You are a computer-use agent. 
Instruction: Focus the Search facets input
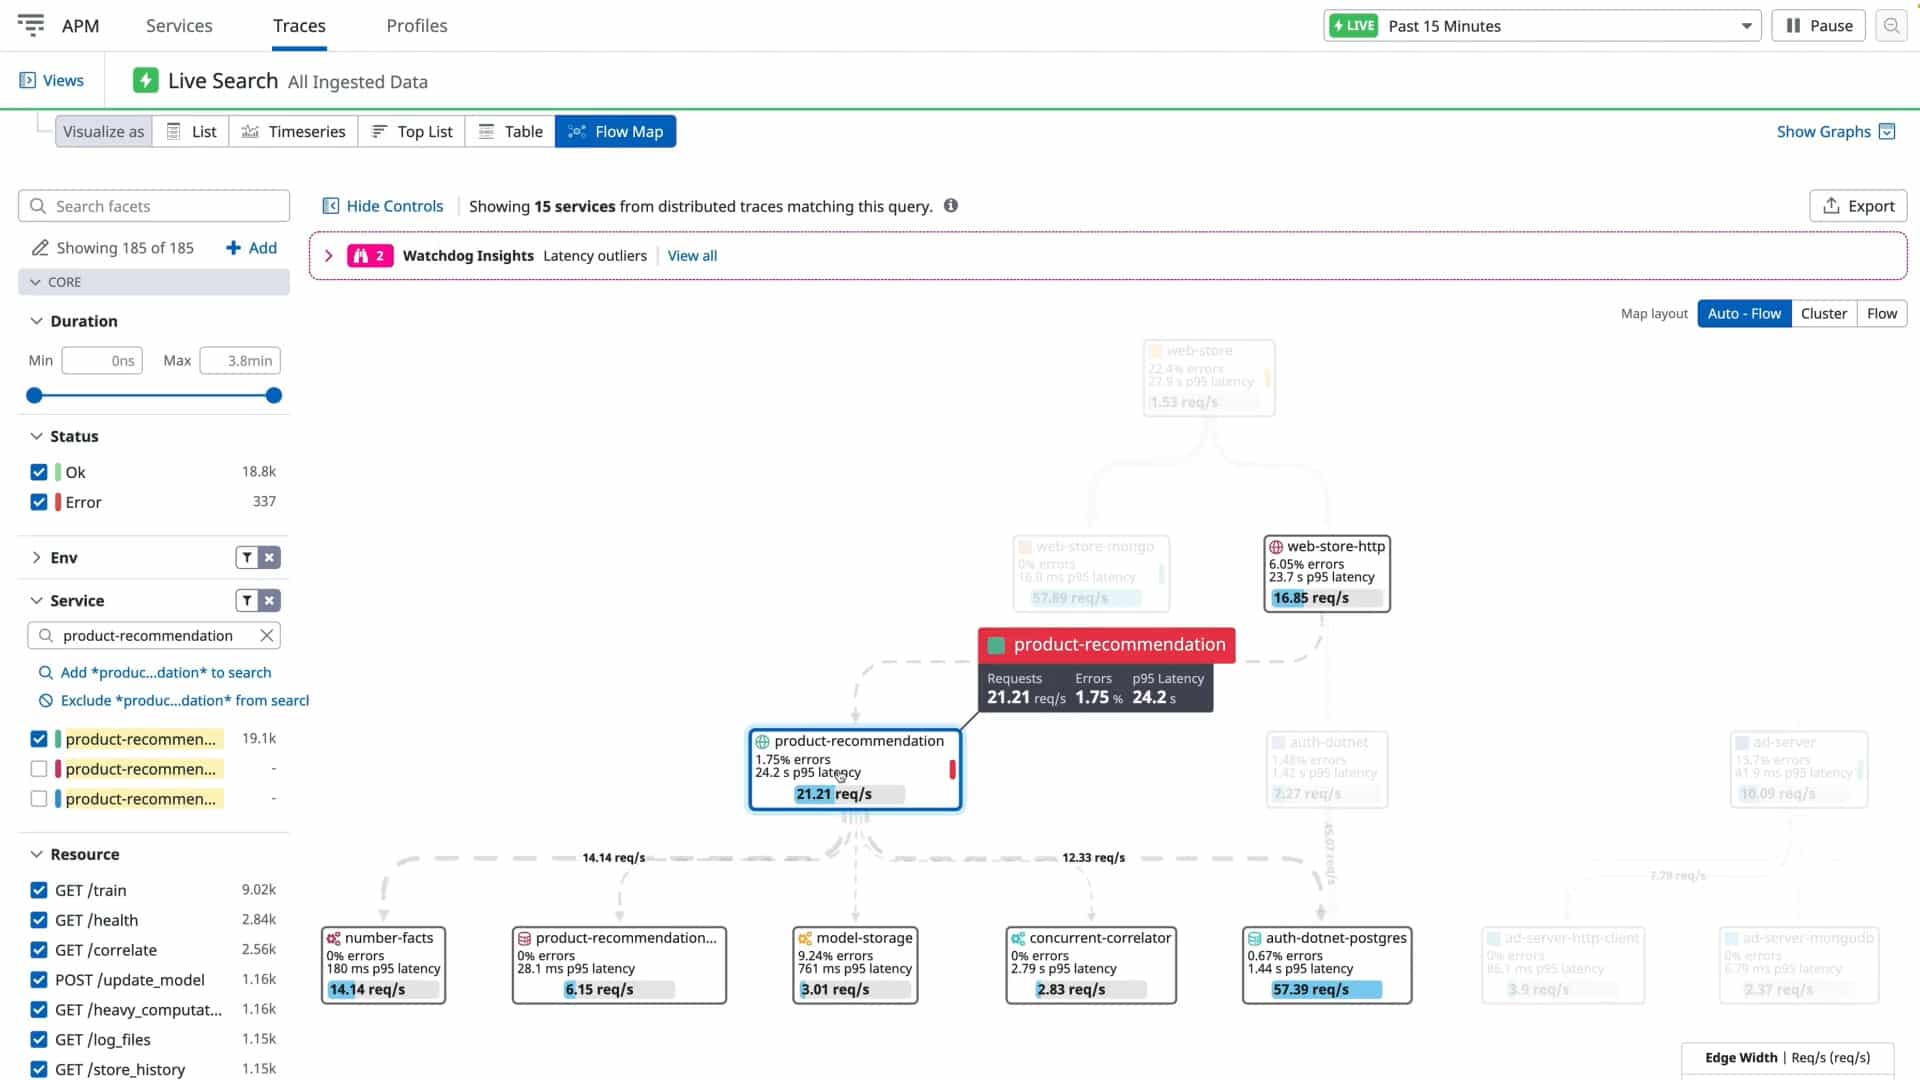pyautogui.click(x=154, y=206)
